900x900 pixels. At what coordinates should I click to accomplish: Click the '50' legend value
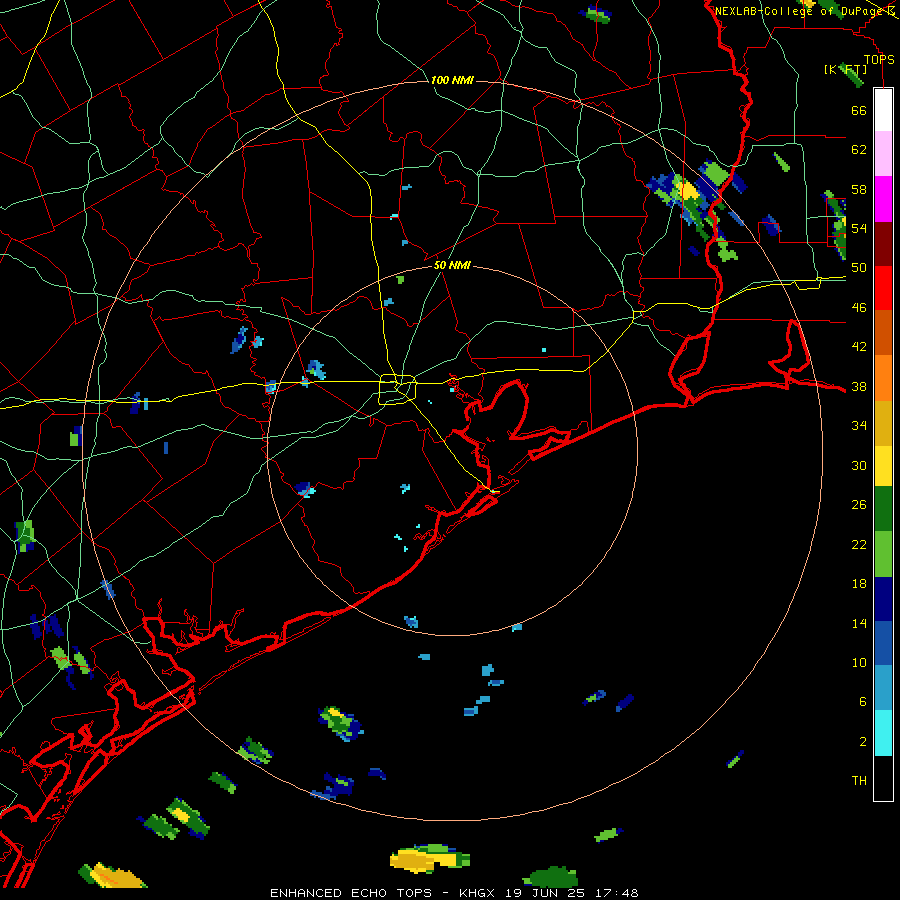(x=859, y=268)
